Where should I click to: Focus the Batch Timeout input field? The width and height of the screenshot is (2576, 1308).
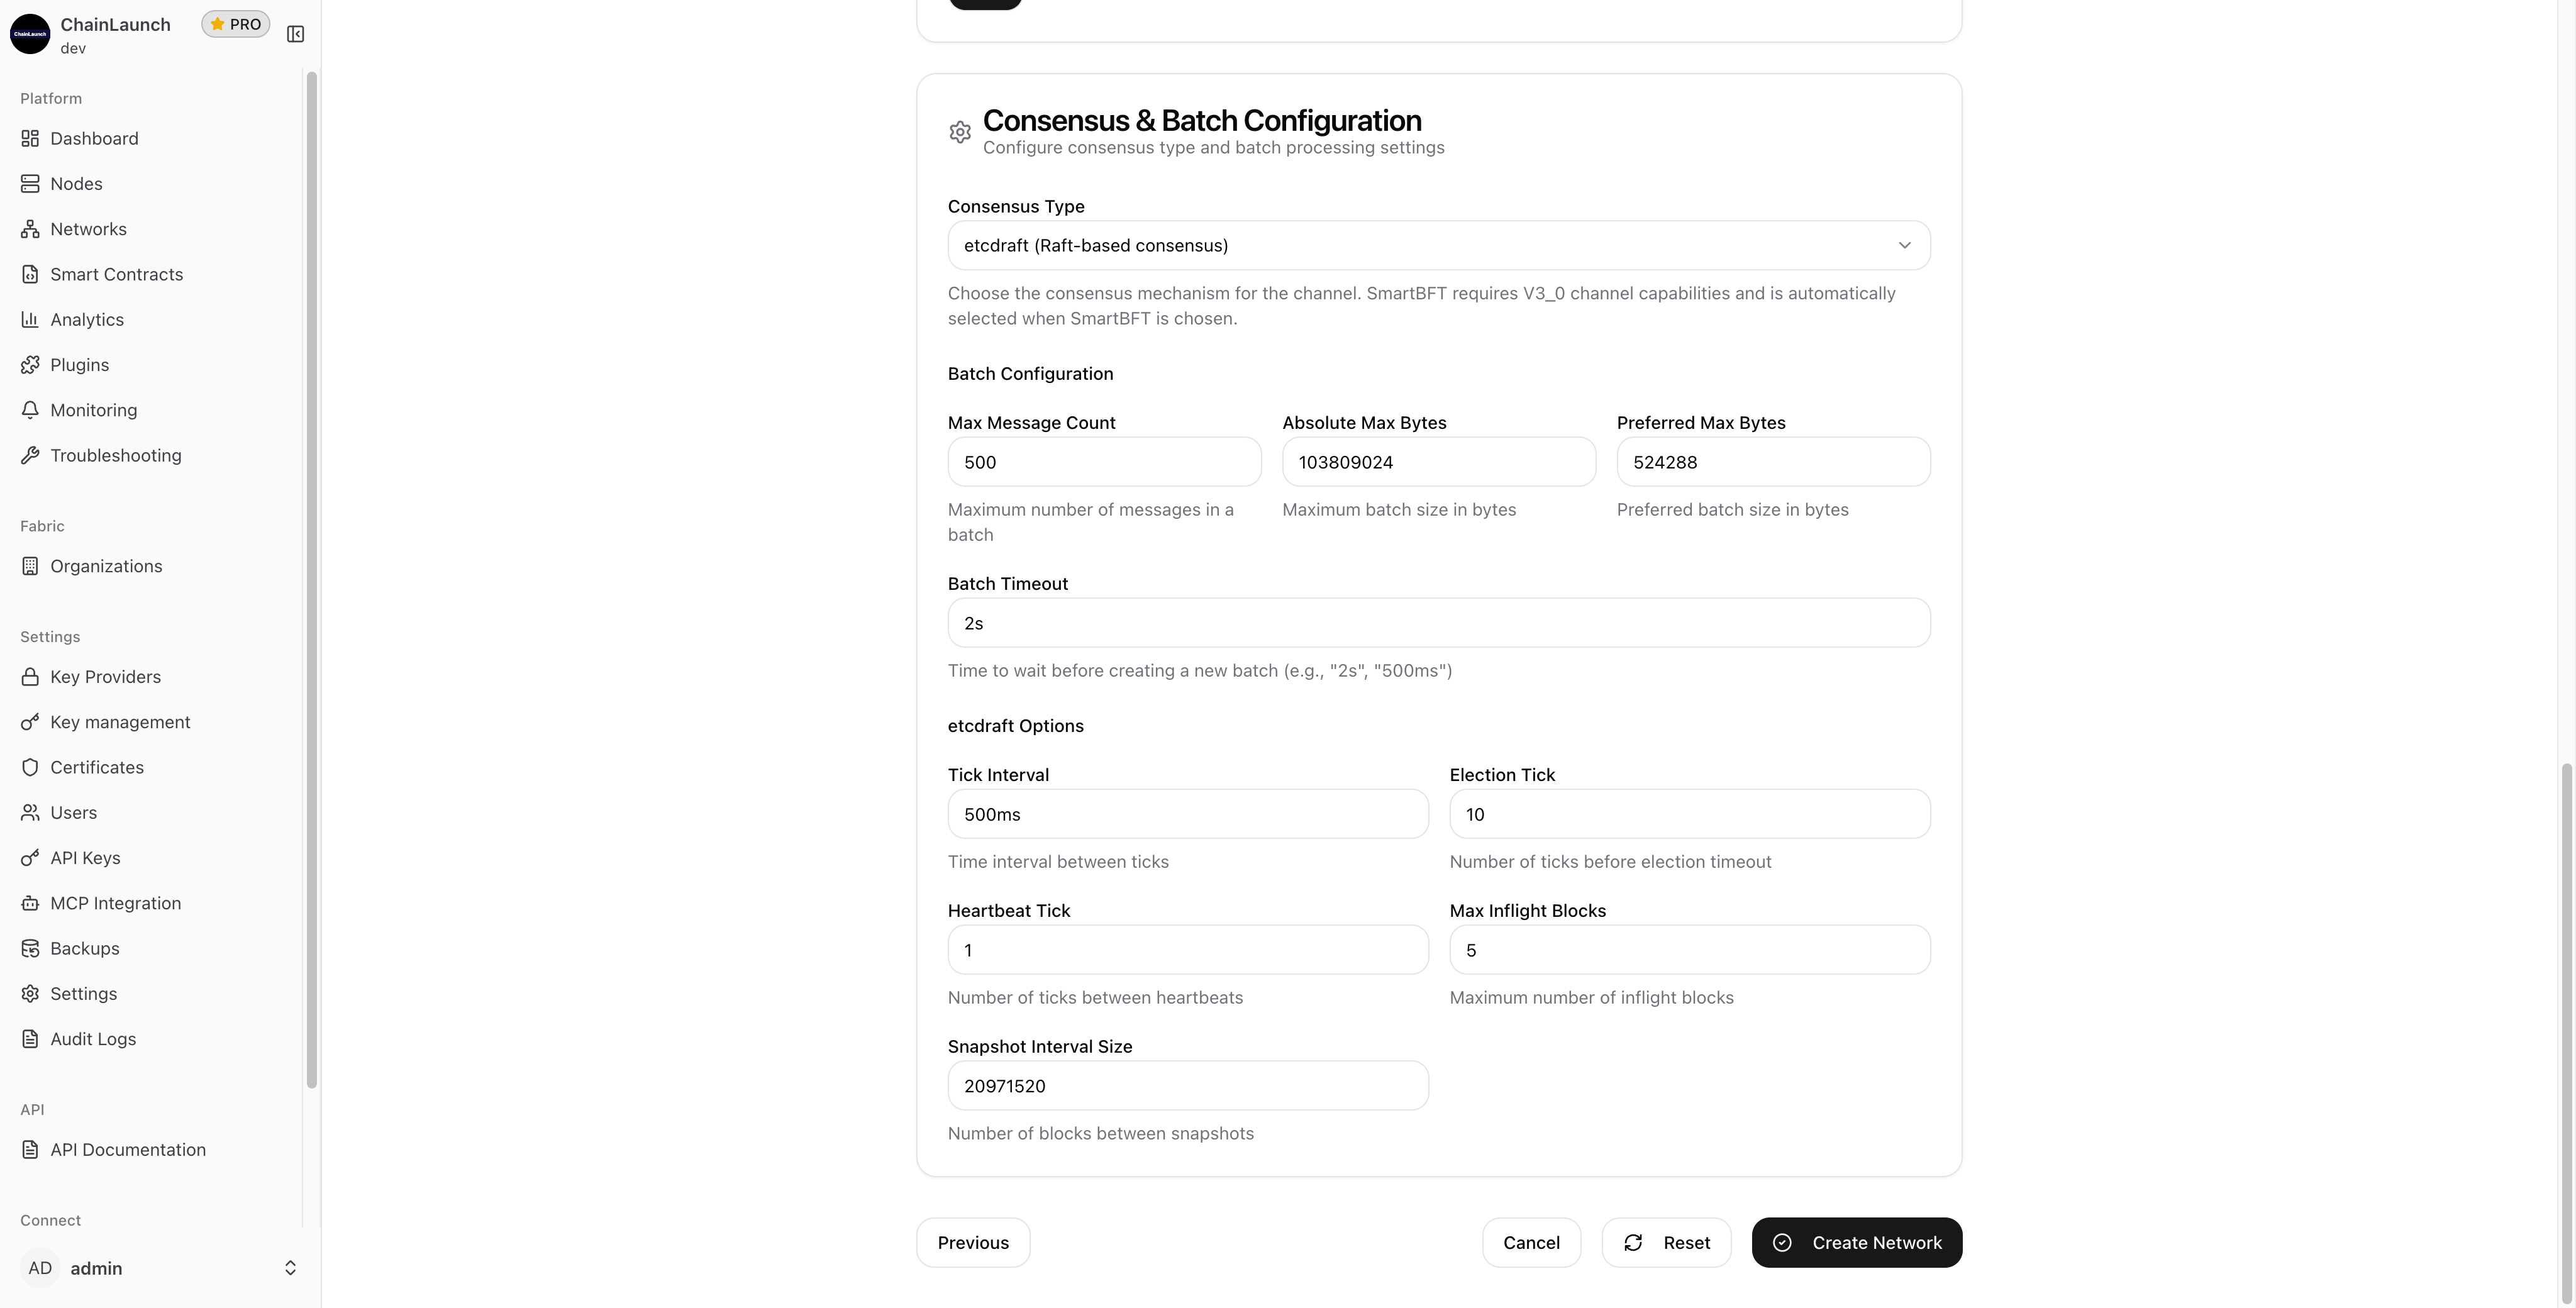(1438, 624)
